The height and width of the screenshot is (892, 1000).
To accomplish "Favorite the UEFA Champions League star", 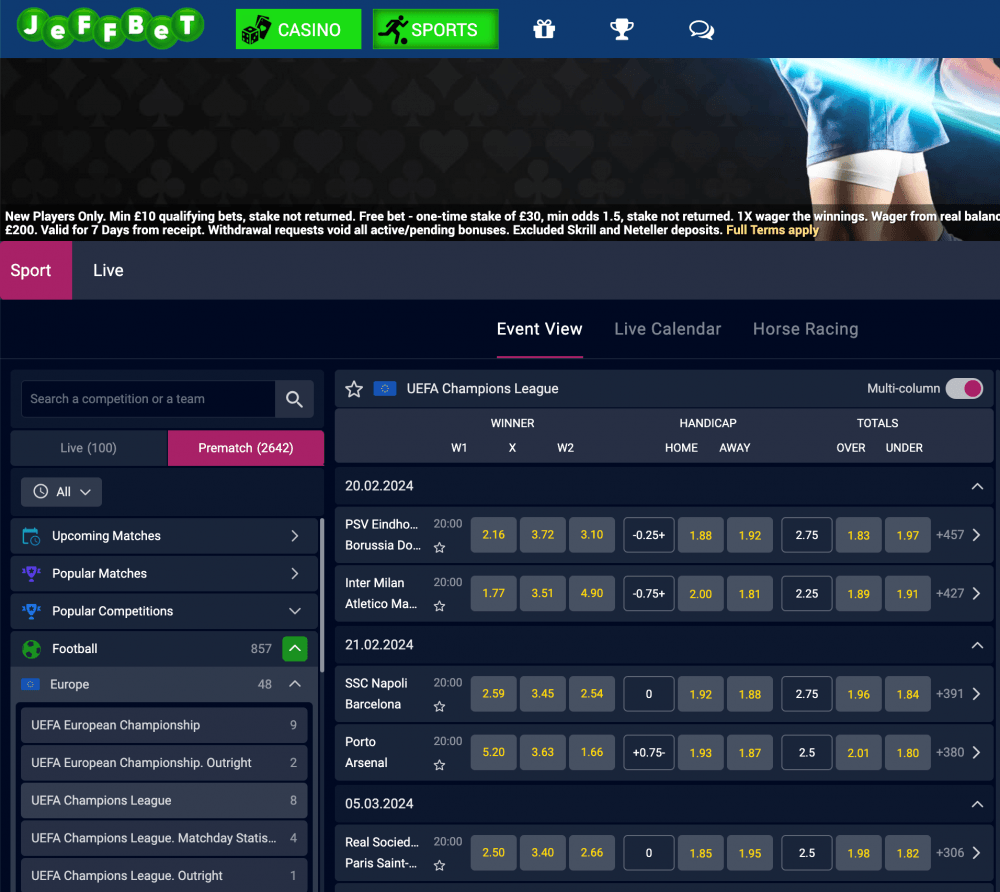I will pyautogui.click(x=354, y=389).
